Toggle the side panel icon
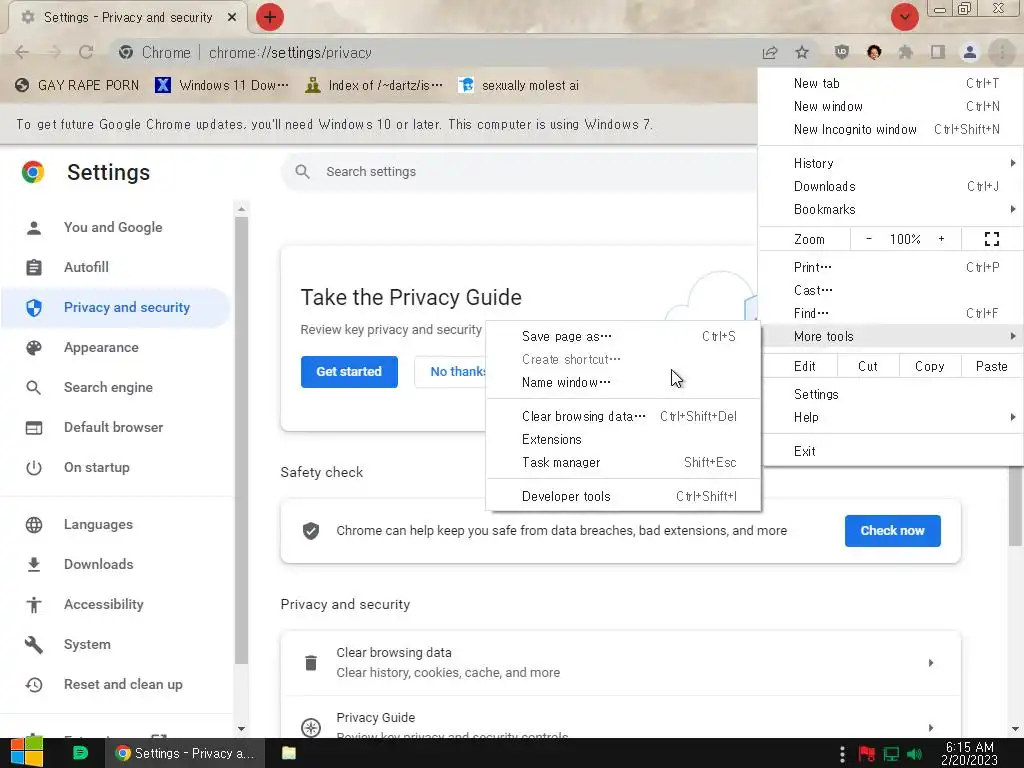1024x768 pixels. (x=938, y=52)
